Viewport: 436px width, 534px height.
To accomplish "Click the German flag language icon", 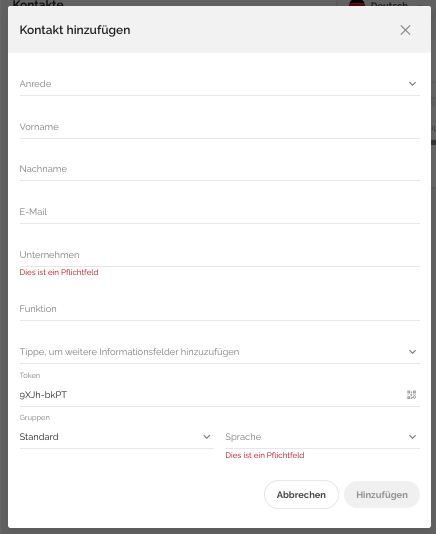I will tap(357, 3).
